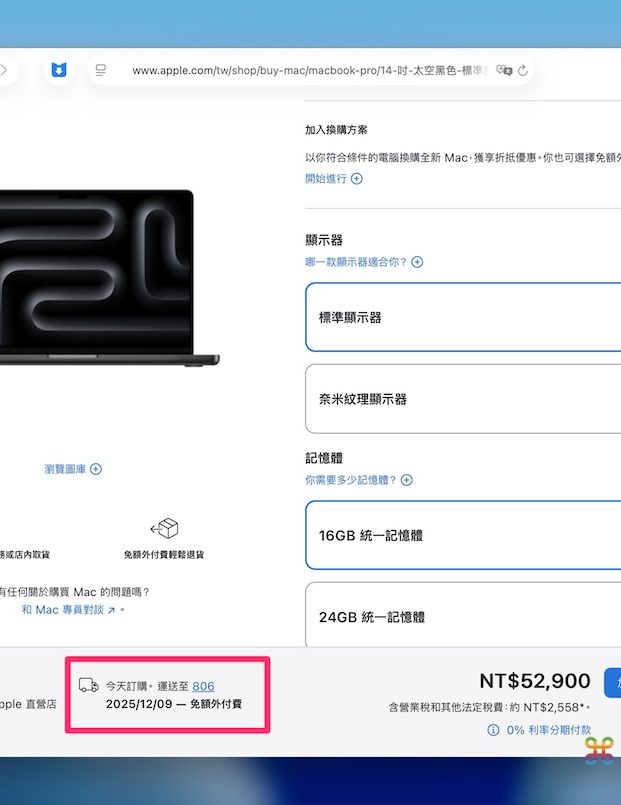Expand 你需要多少記憶體 help link
Viewport: 621px width, 805px height.
tap(358, 480)
